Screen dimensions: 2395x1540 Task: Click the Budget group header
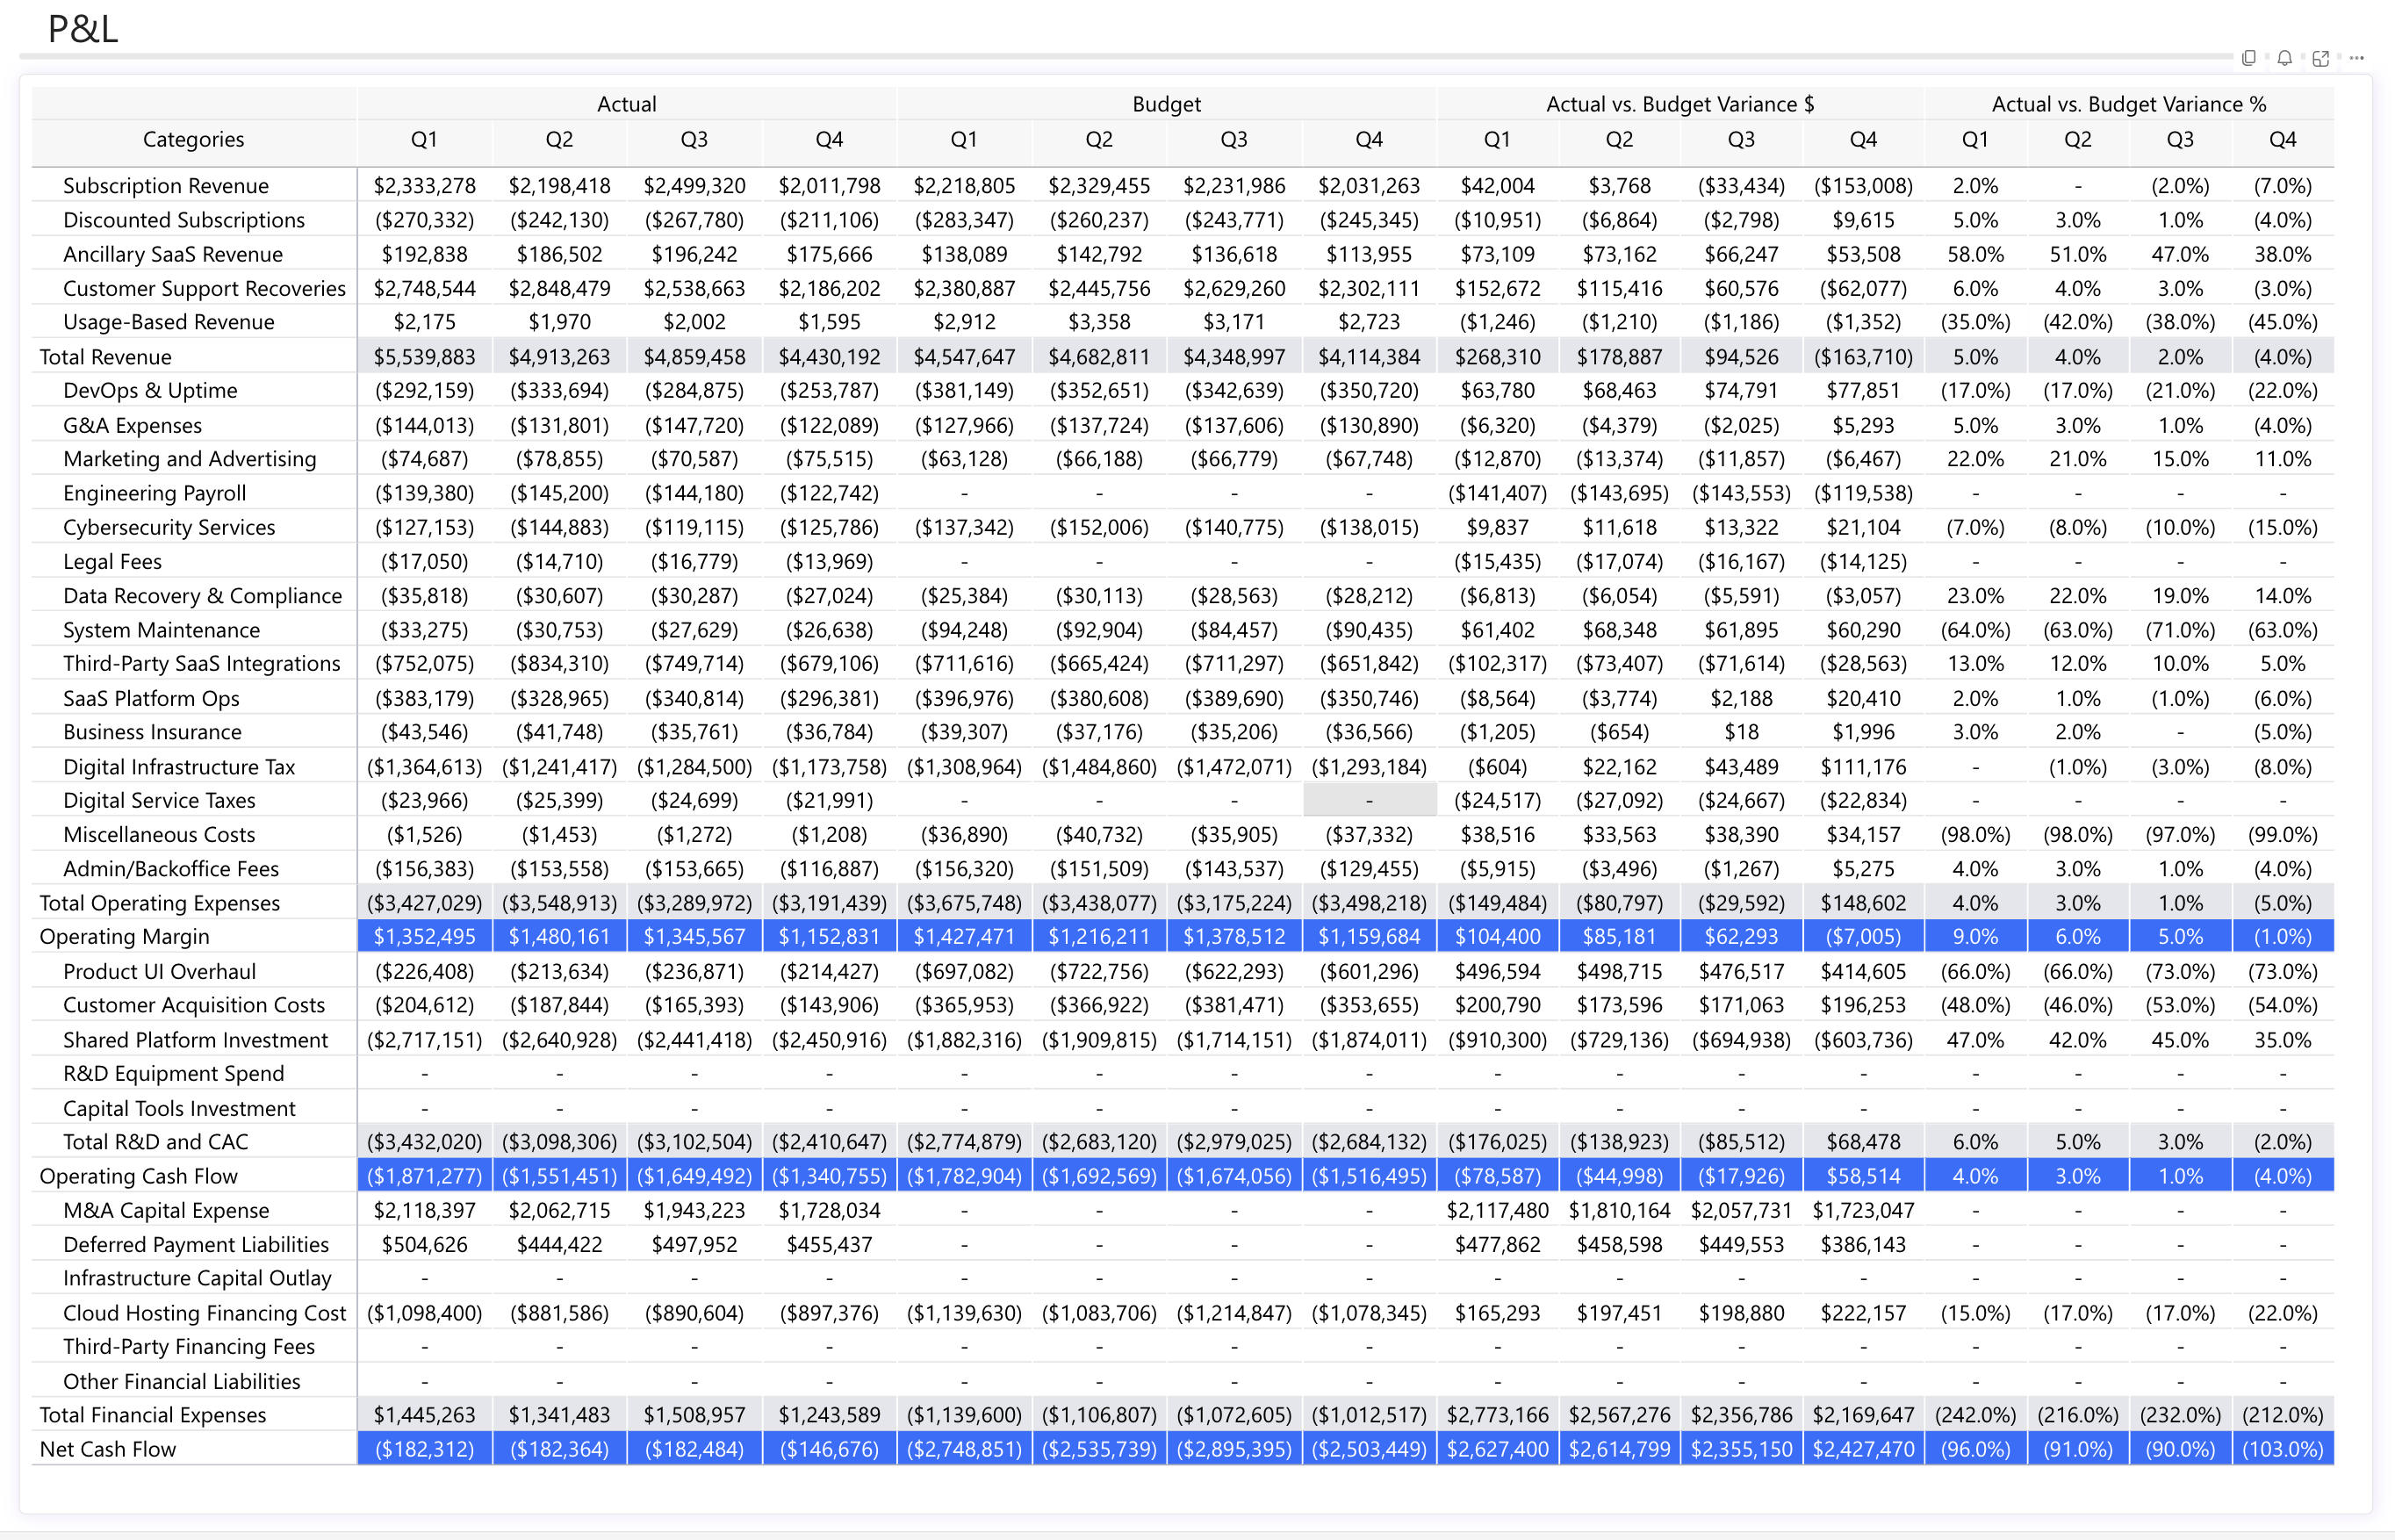[x=1166, y=103]
